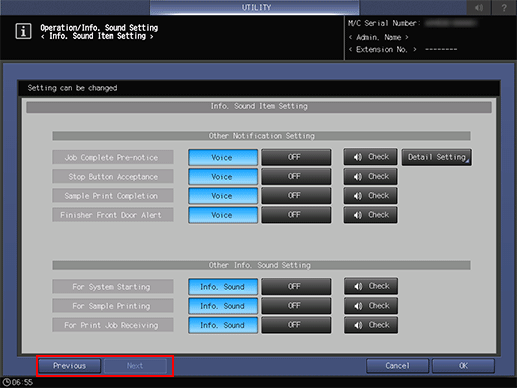Click the For Sample Printing label
This screenshot has height=388, width=517.
click(113, 306)
